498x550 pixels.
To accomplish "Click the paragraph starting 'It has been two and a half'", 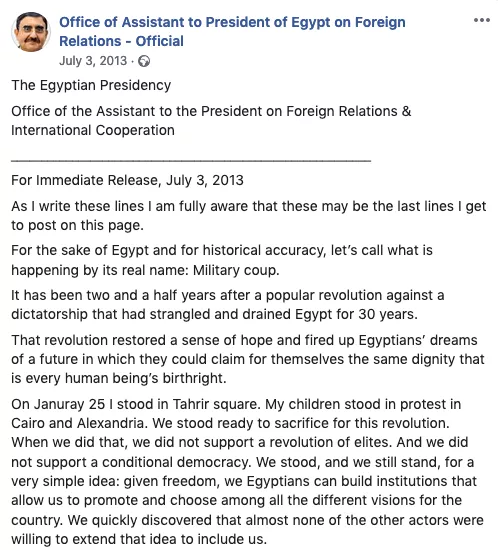I will point(228,304).
